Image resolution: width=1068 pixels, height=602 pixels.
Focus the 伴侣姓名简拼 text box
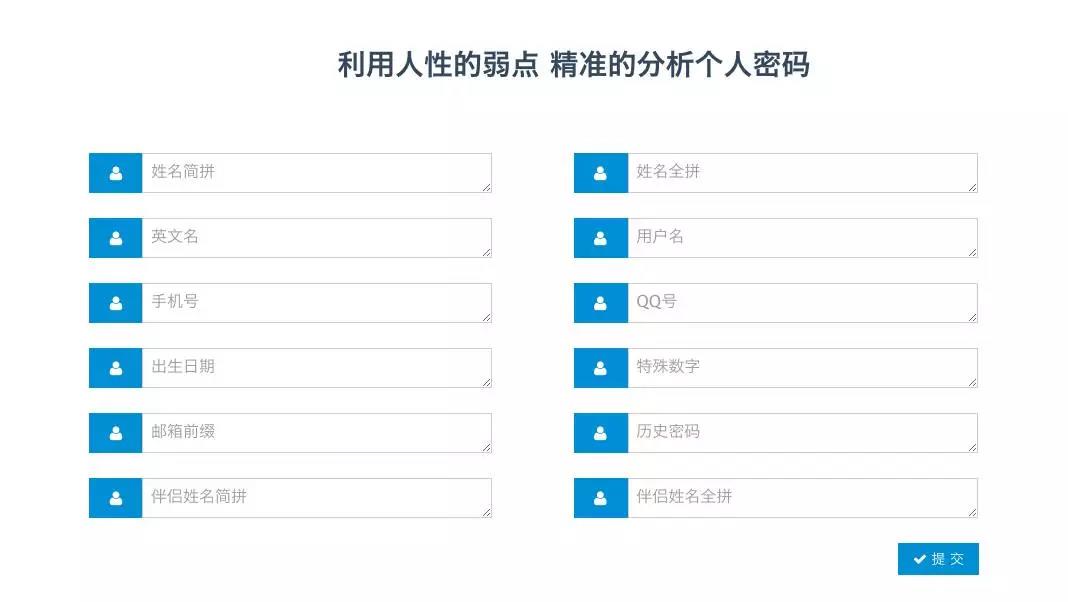point(317,498)
